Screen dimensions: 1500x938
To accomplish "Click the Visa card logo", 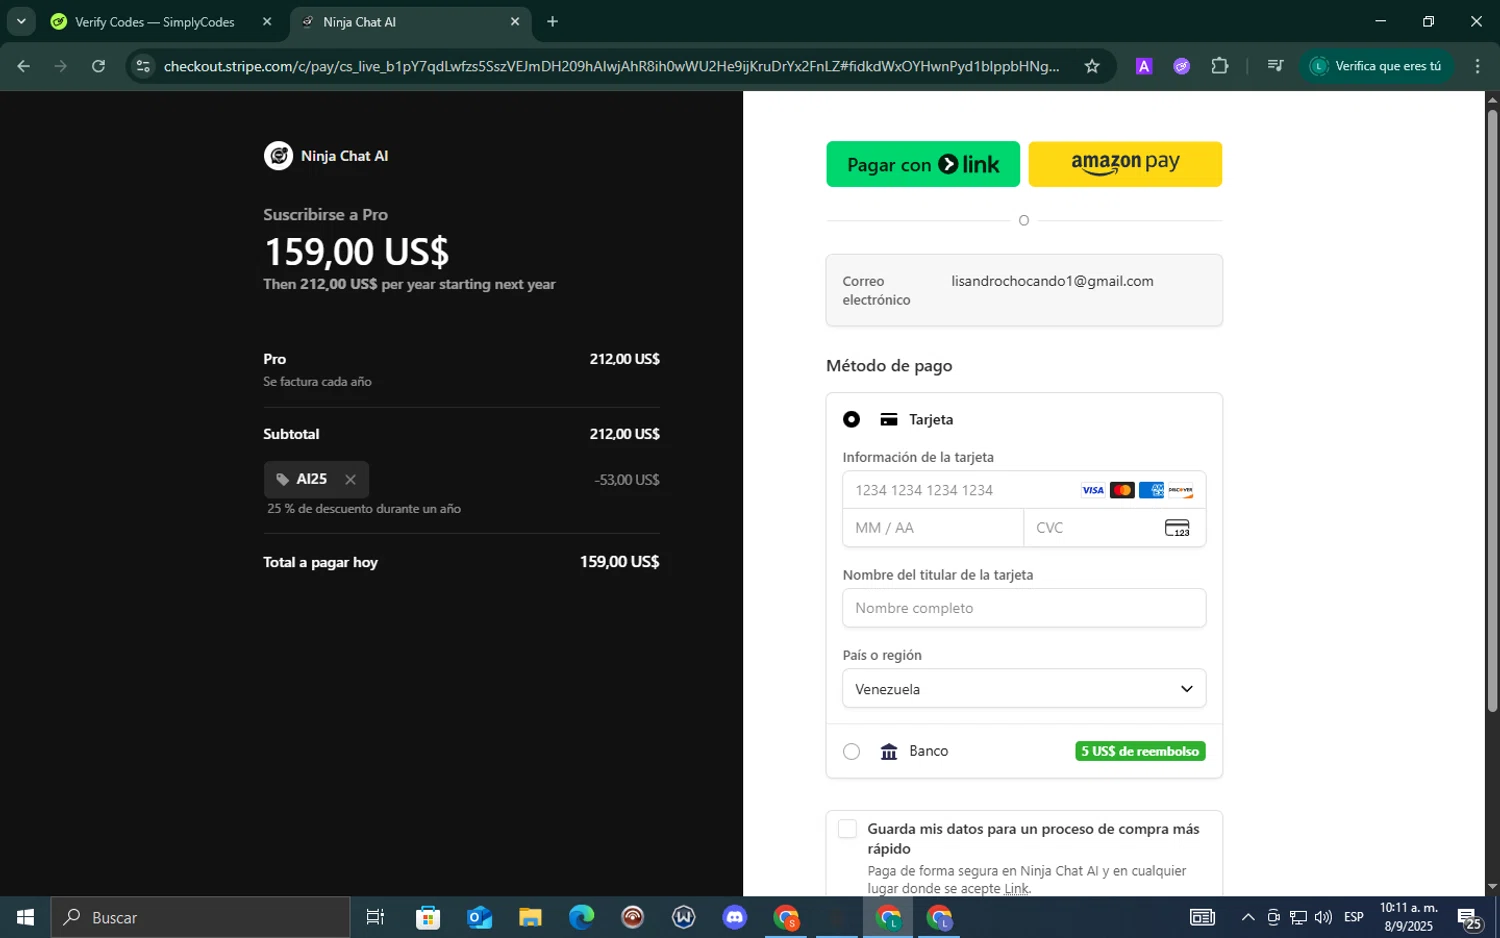I will (1093, 490).
